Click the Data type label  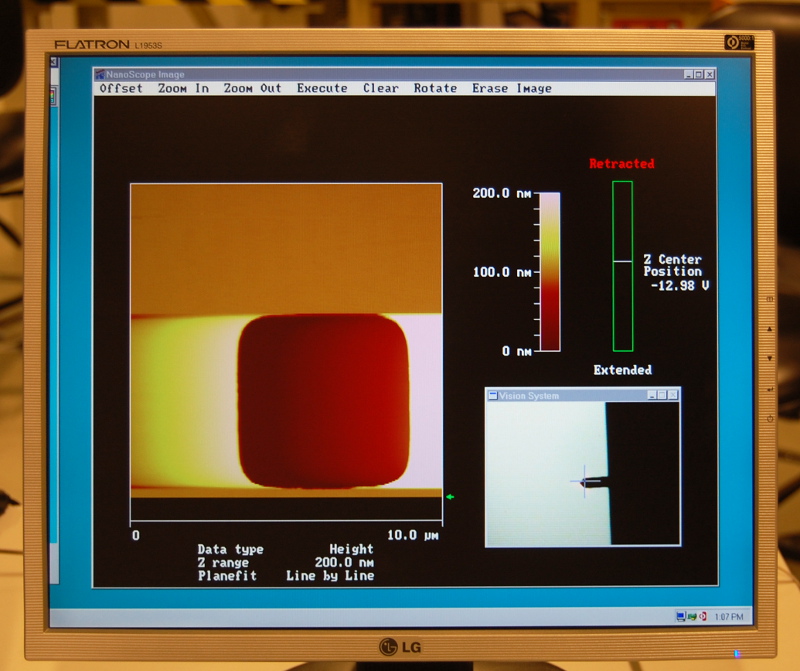tap(231, 550)
